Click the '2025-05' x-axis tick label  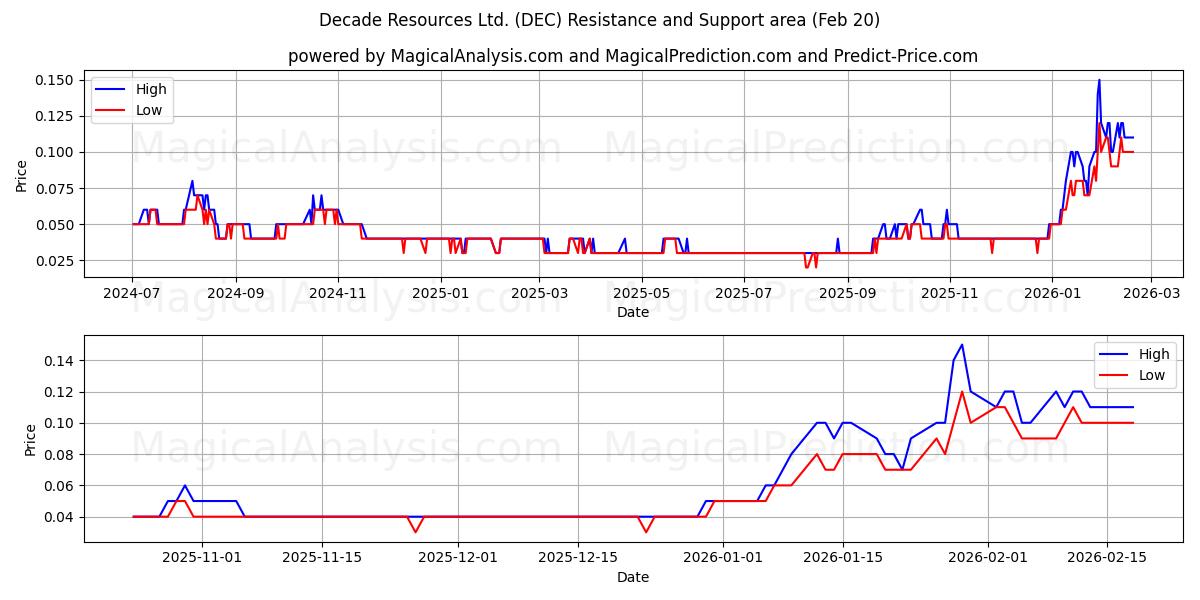(642, 293)
